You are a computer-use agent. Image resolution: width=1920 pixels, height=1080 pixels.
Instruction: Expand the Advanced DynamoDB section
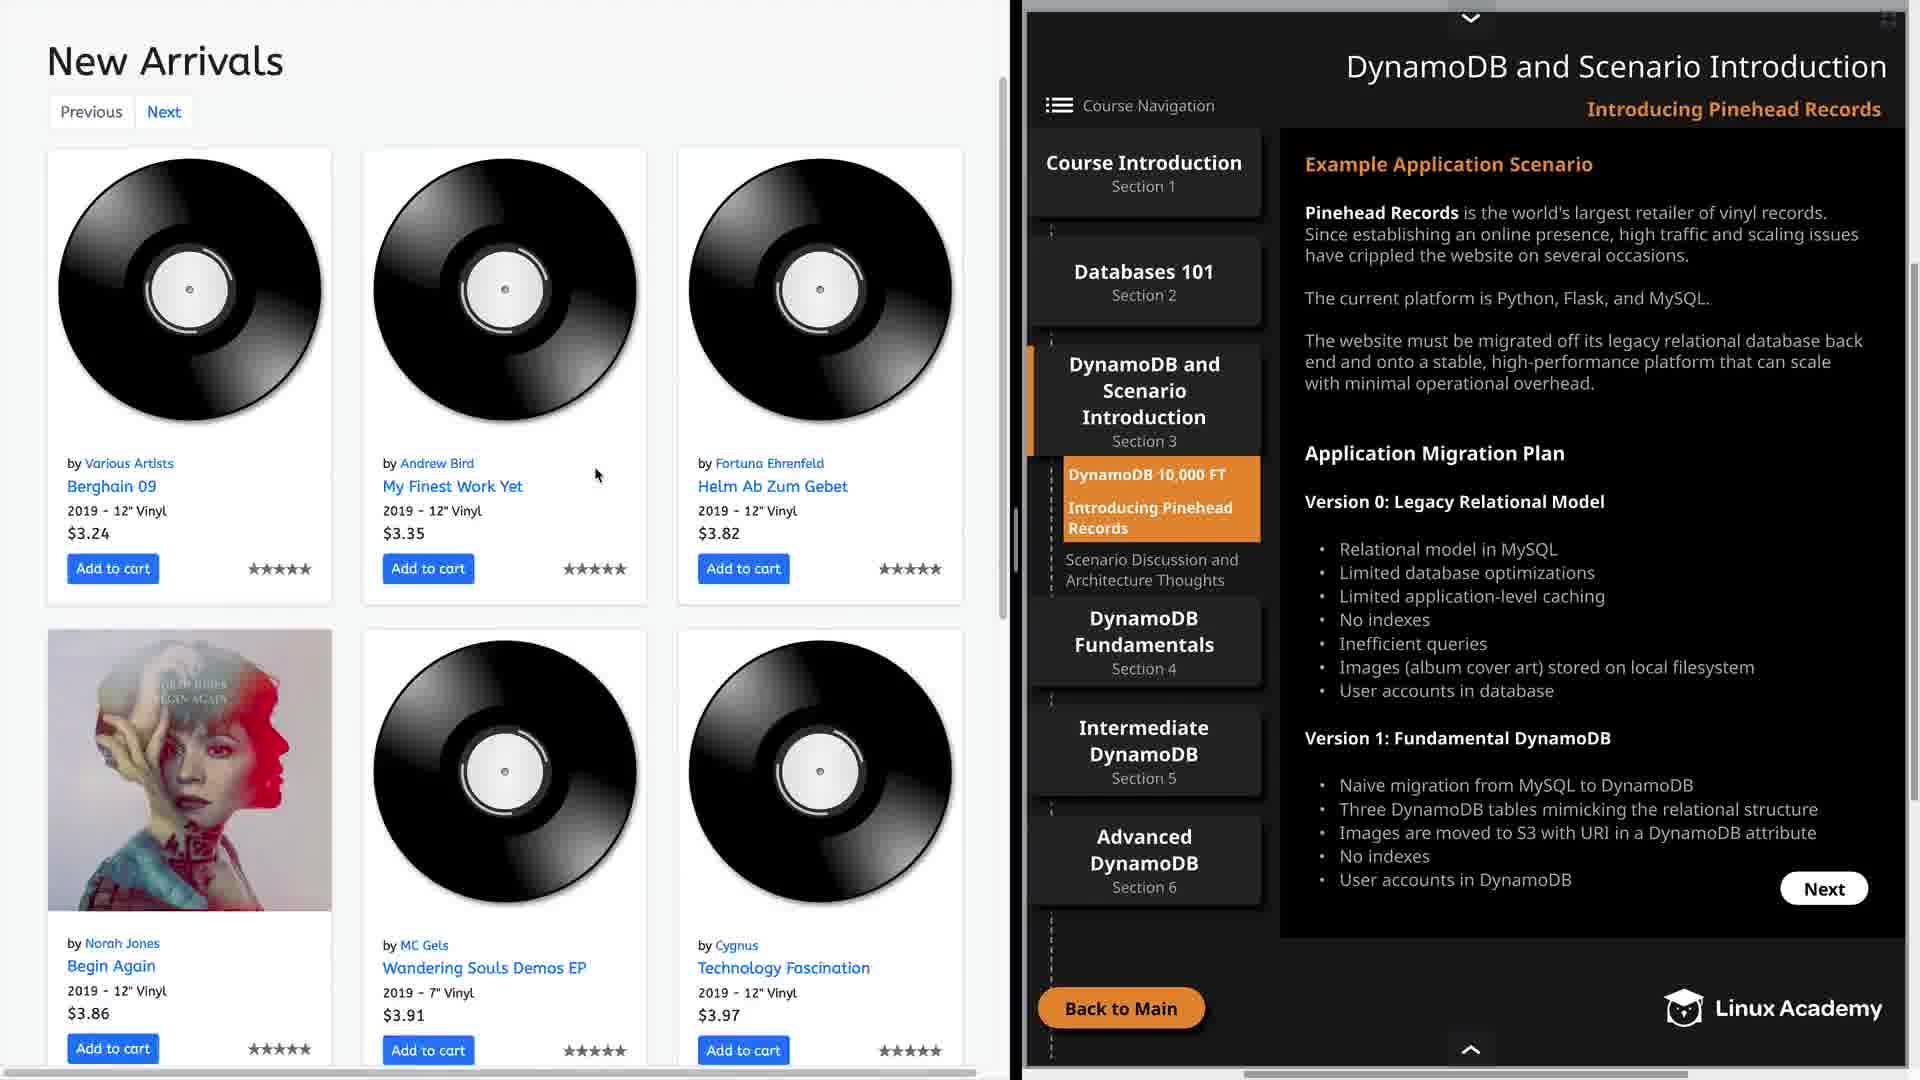1143,860
